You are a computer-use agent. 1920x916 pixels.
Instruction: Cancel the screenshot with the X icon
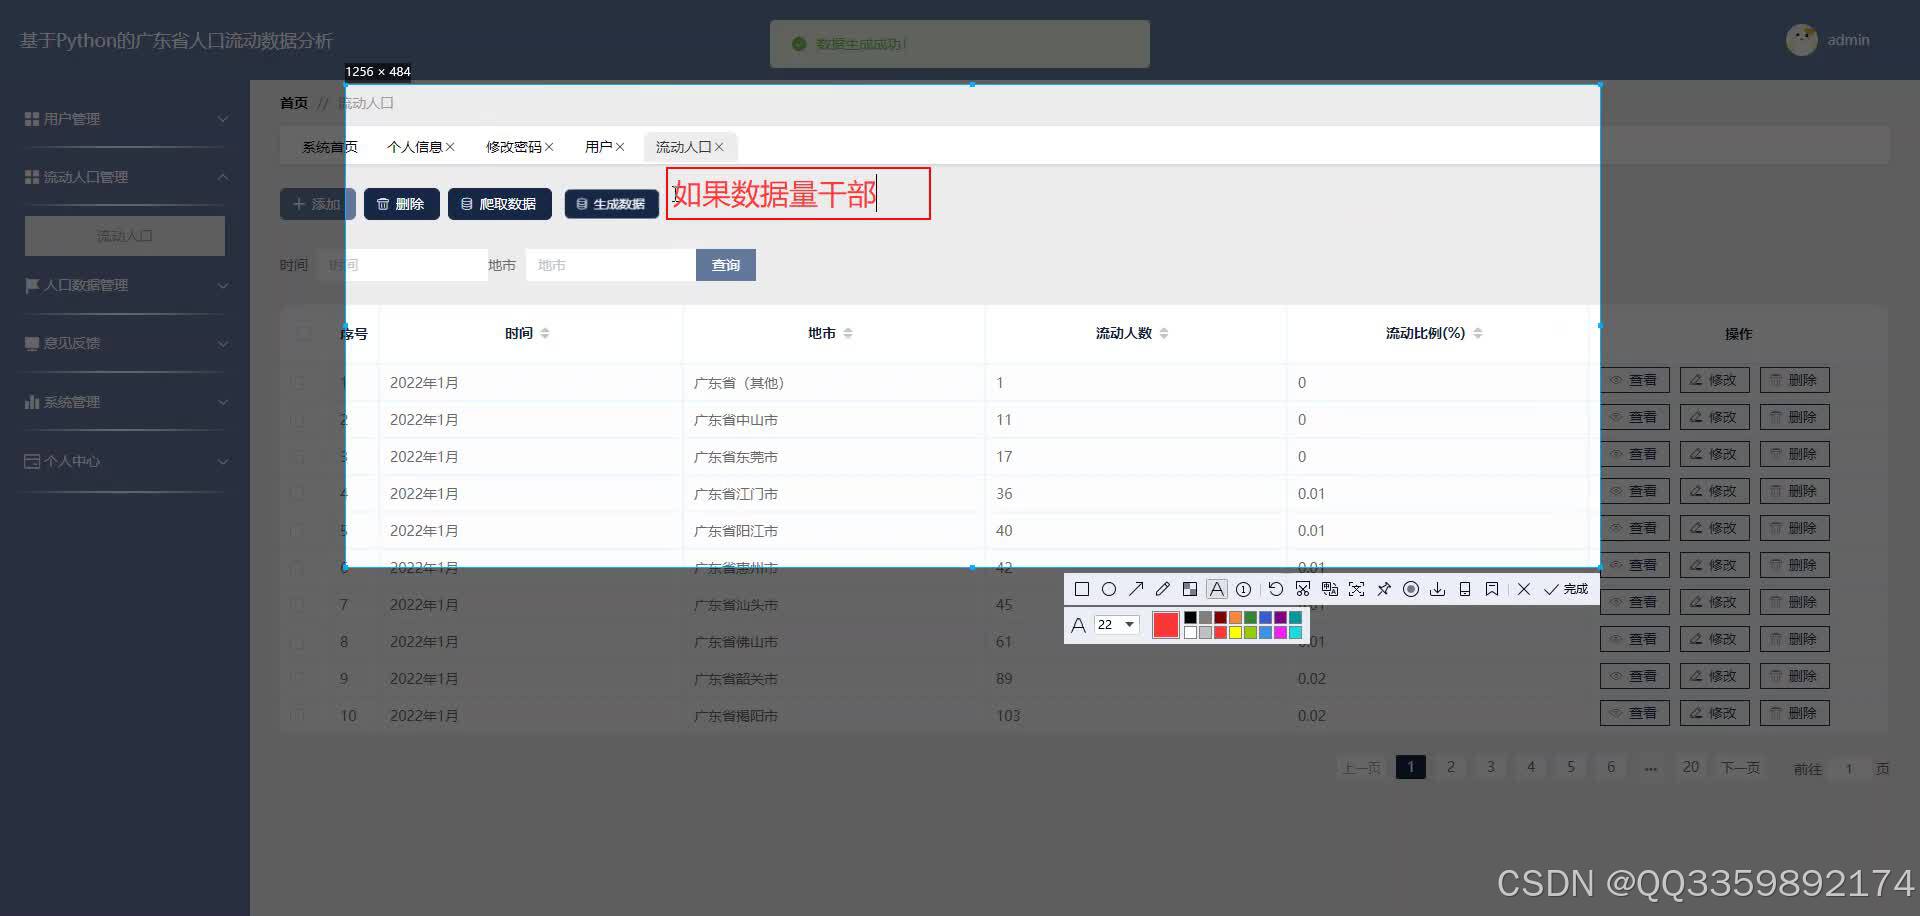point(1523,589)
